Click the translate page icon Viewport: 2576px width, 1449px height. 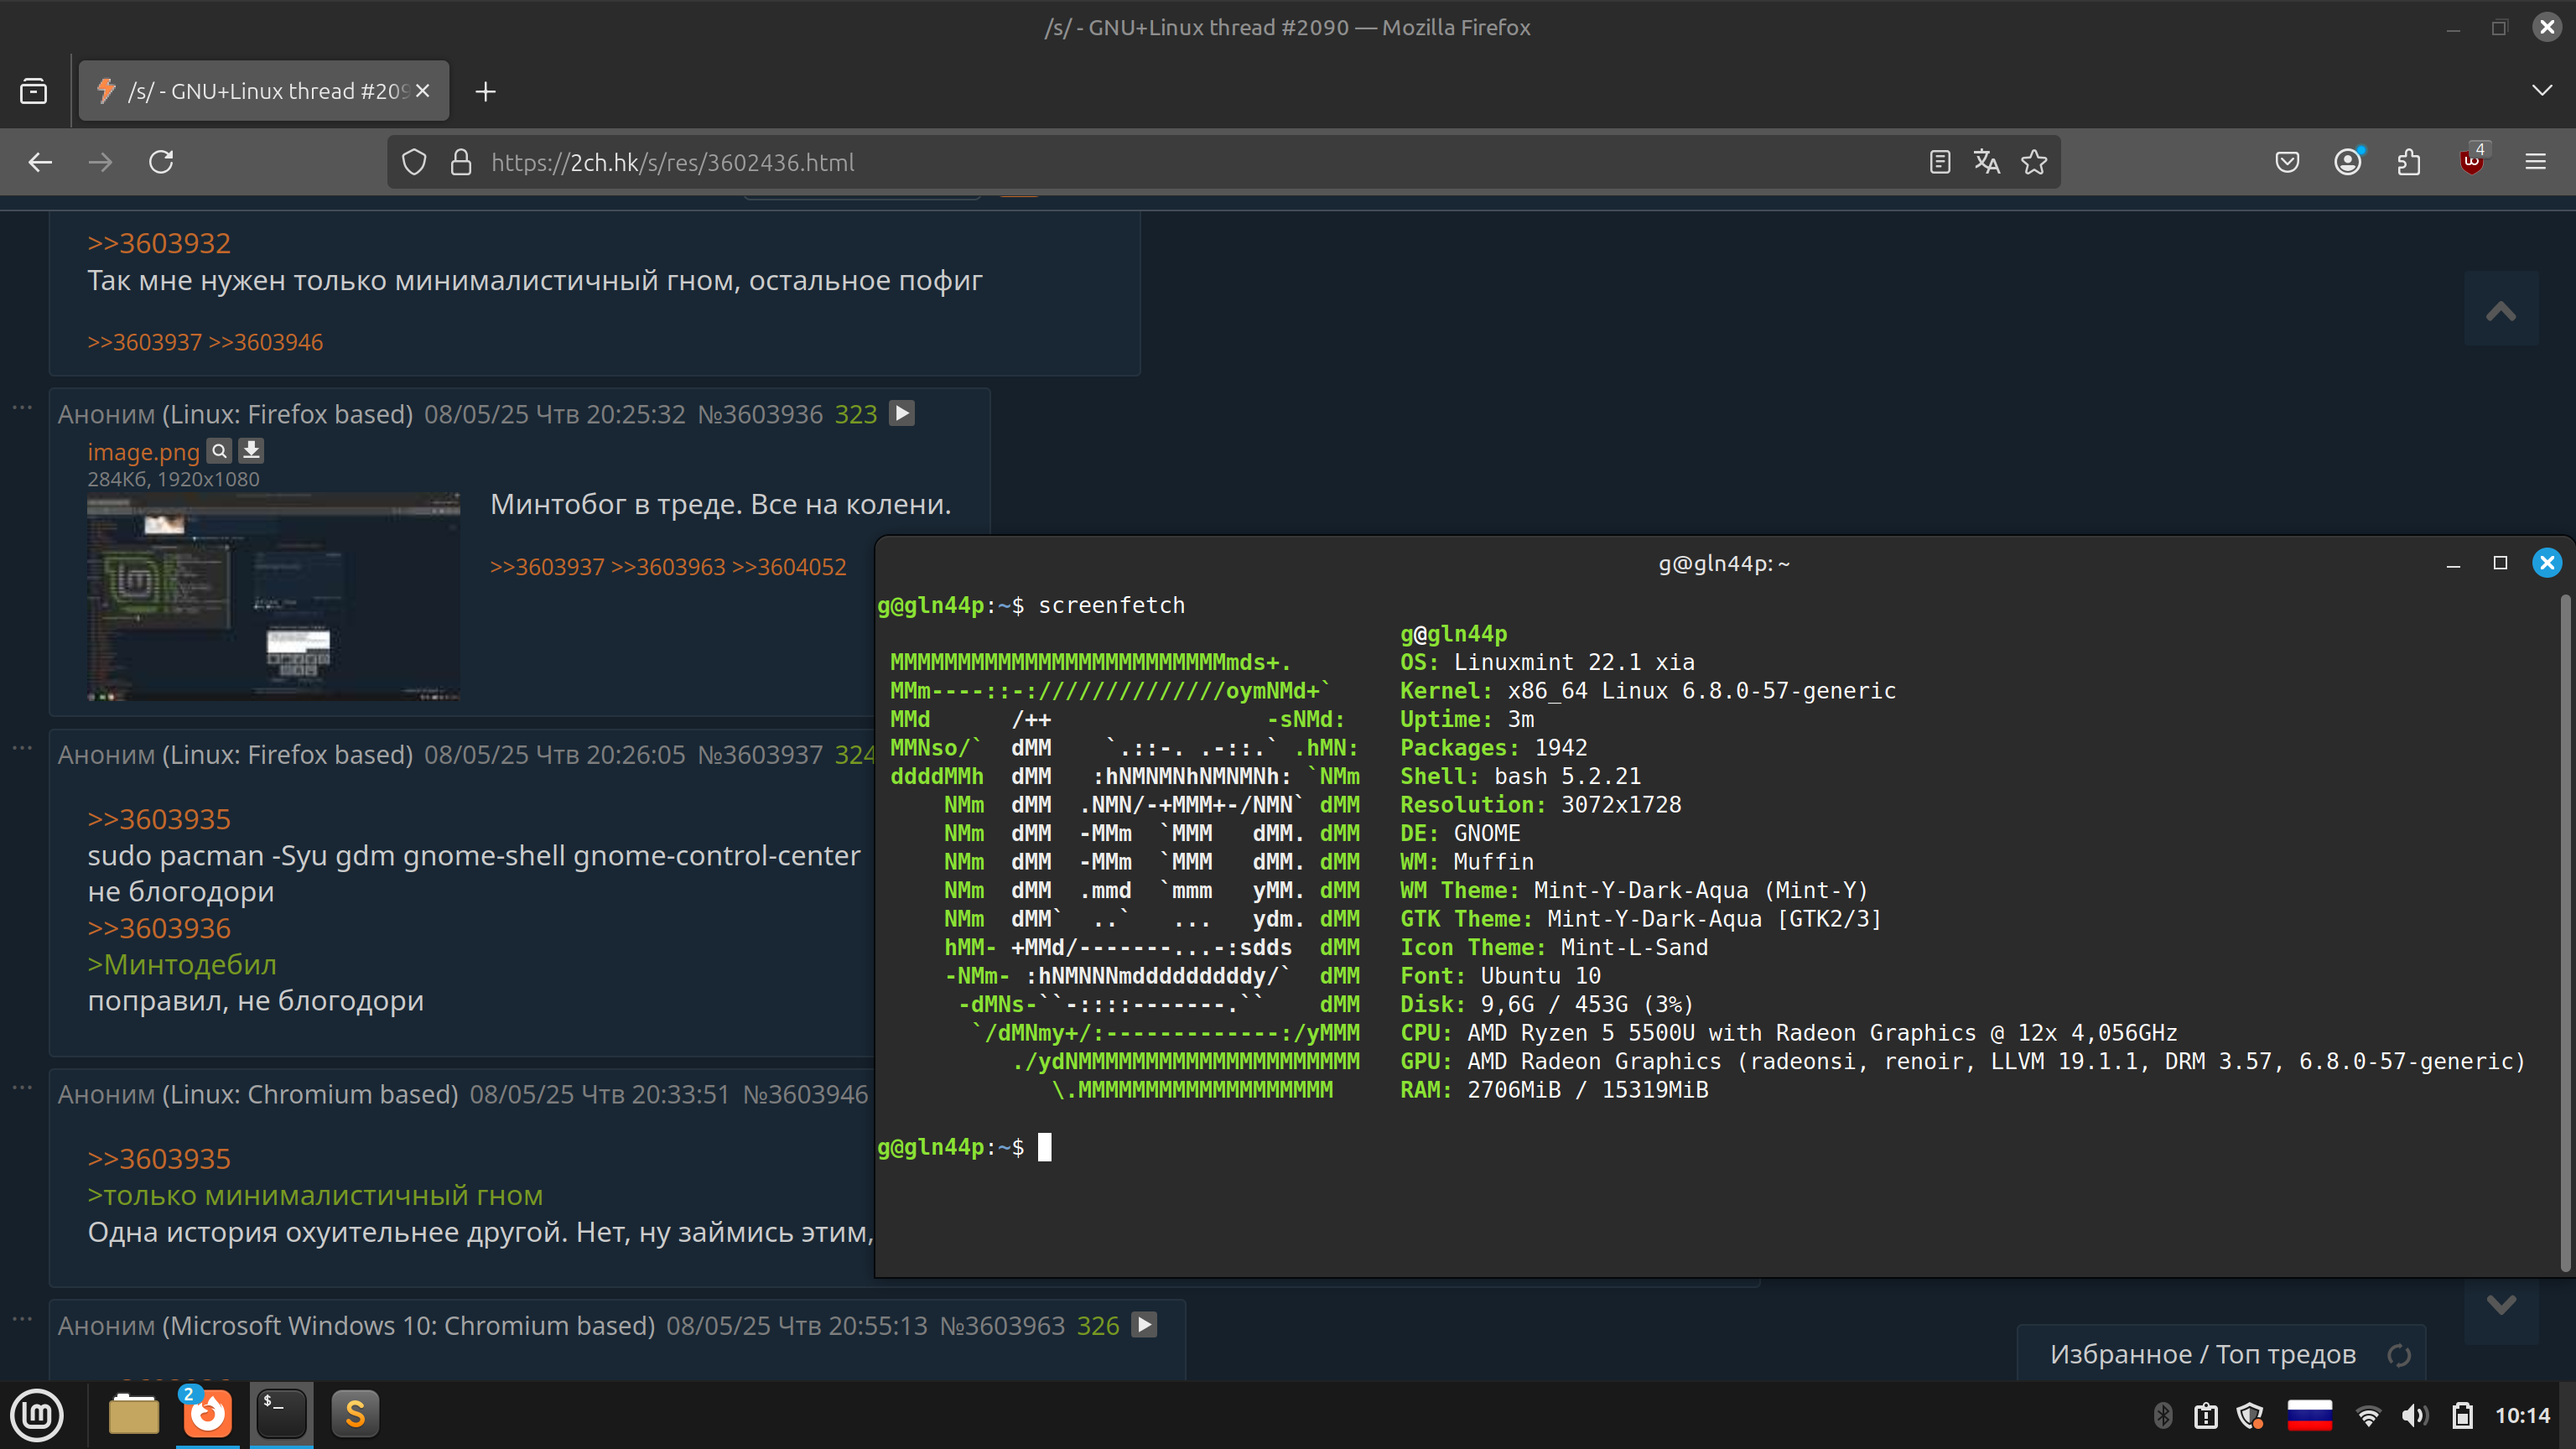(x=1986, y=162)
